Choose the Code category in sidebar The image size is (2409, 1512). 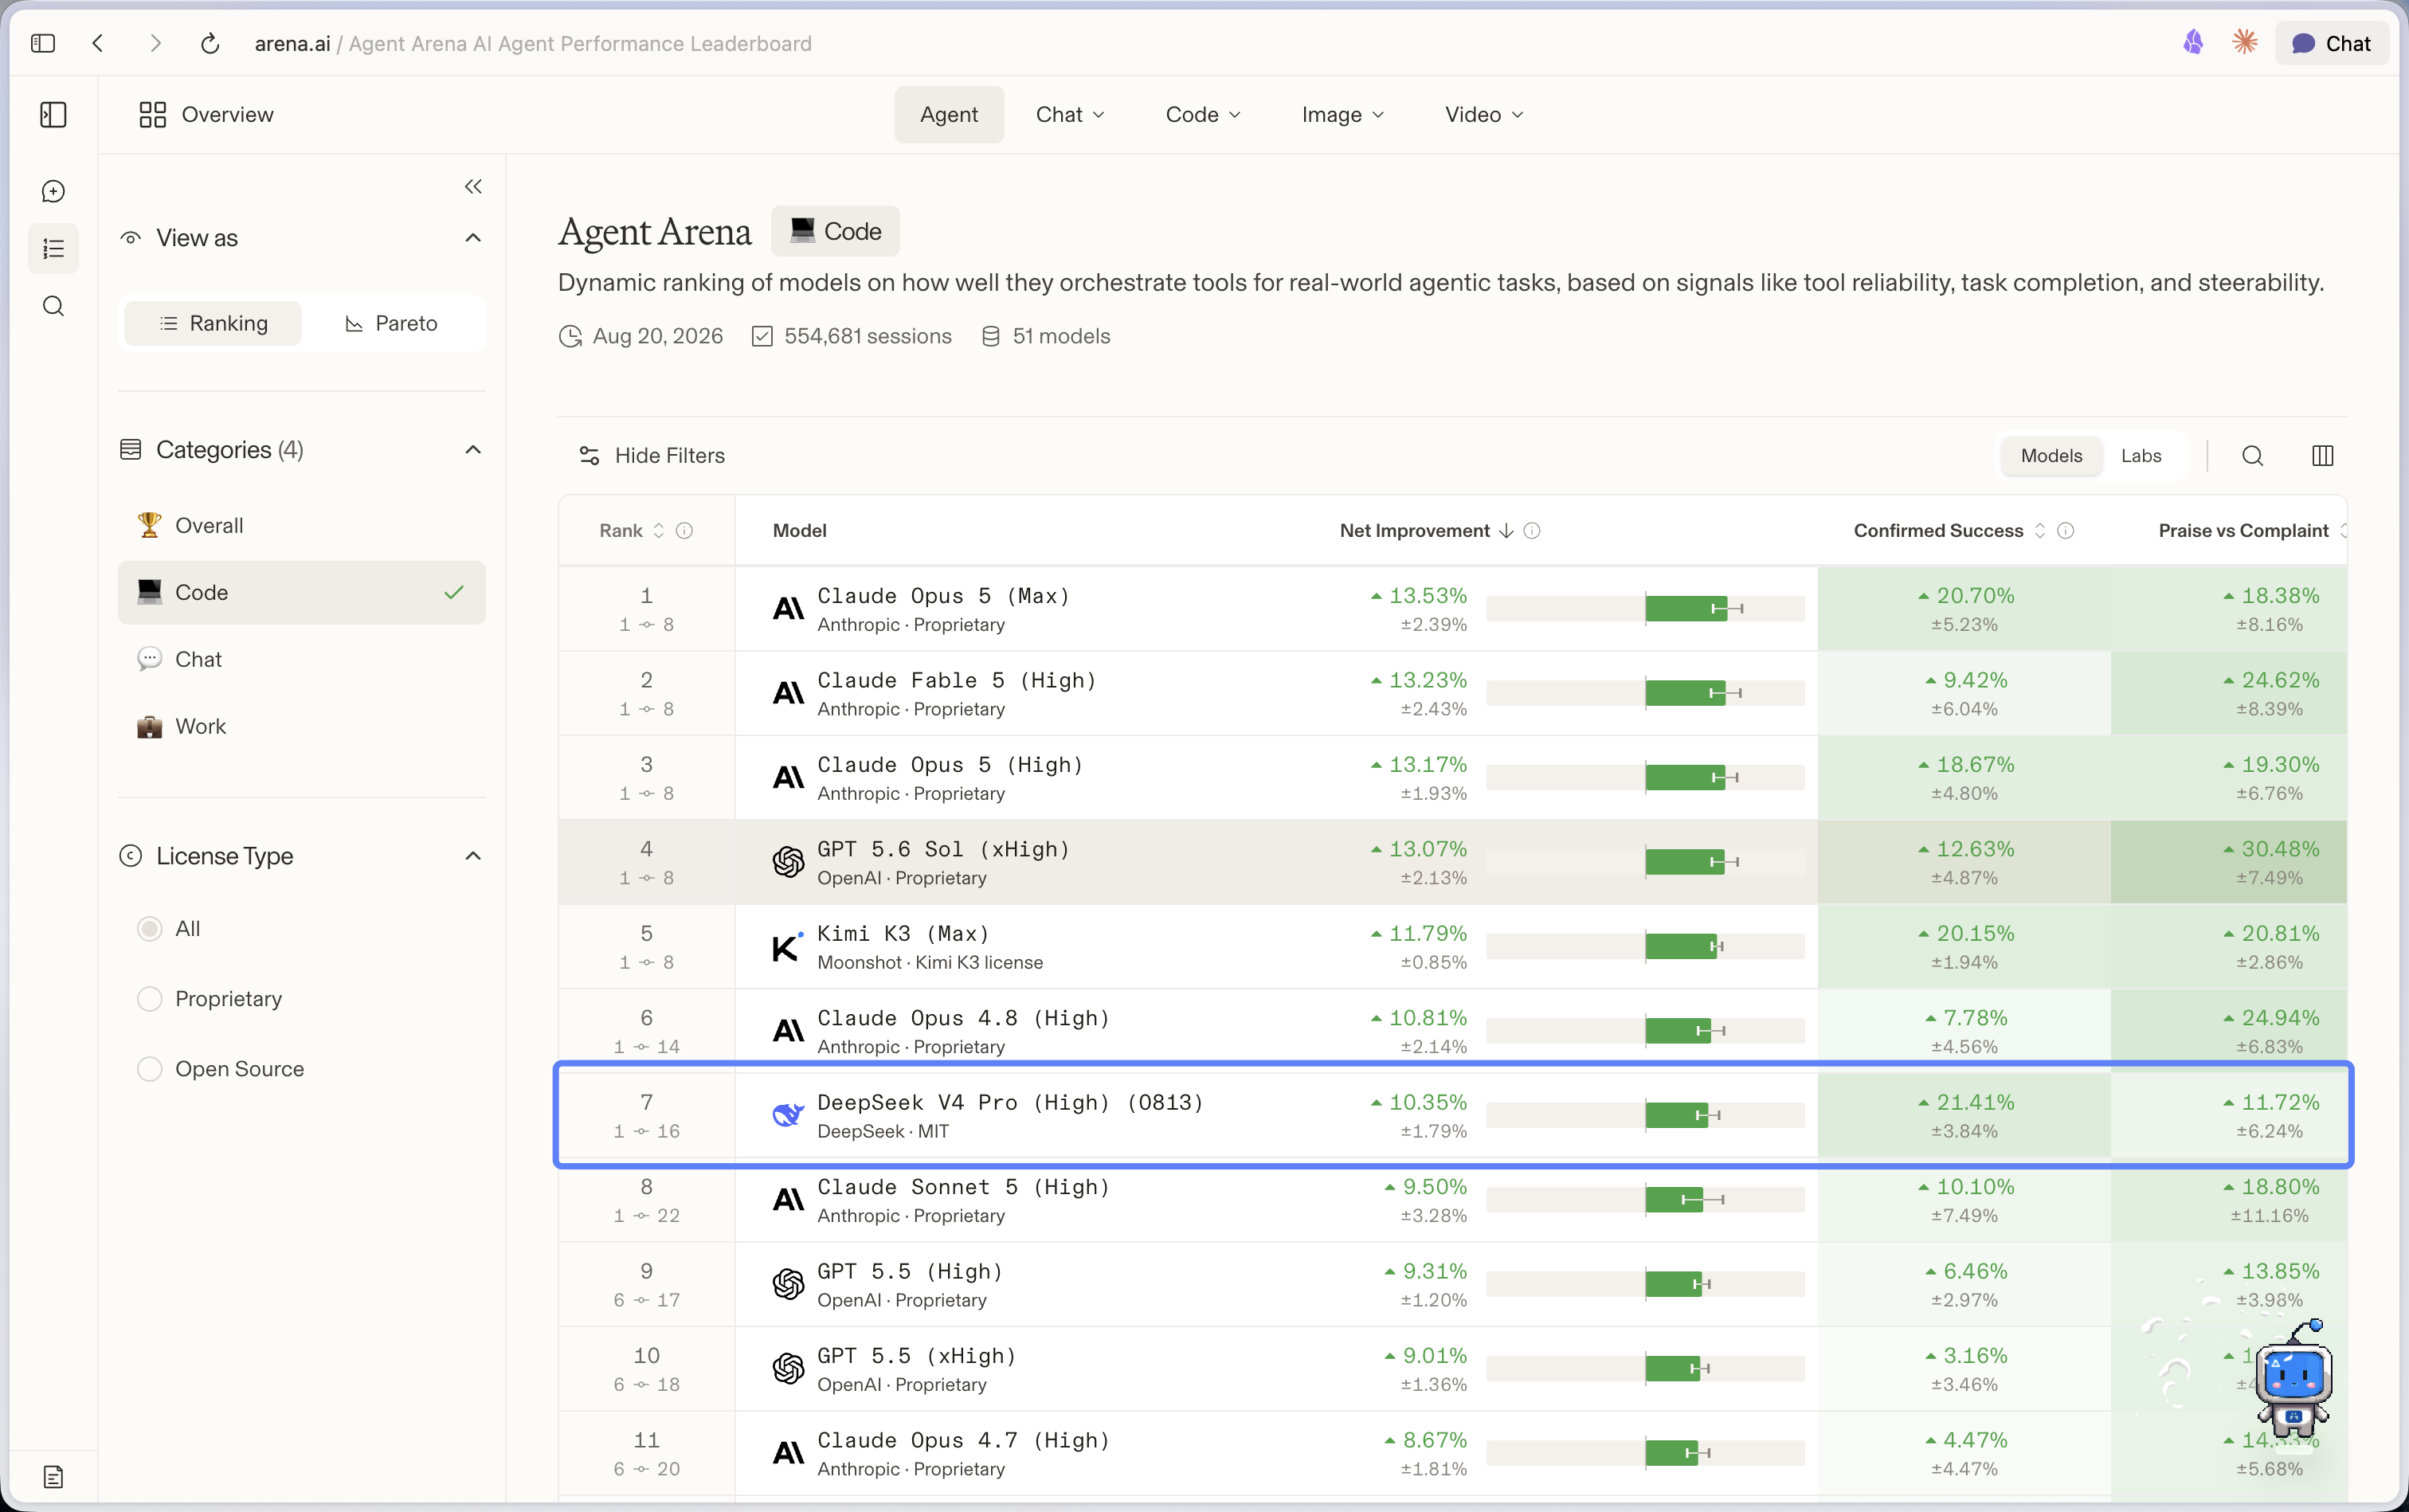click(301, 593)
